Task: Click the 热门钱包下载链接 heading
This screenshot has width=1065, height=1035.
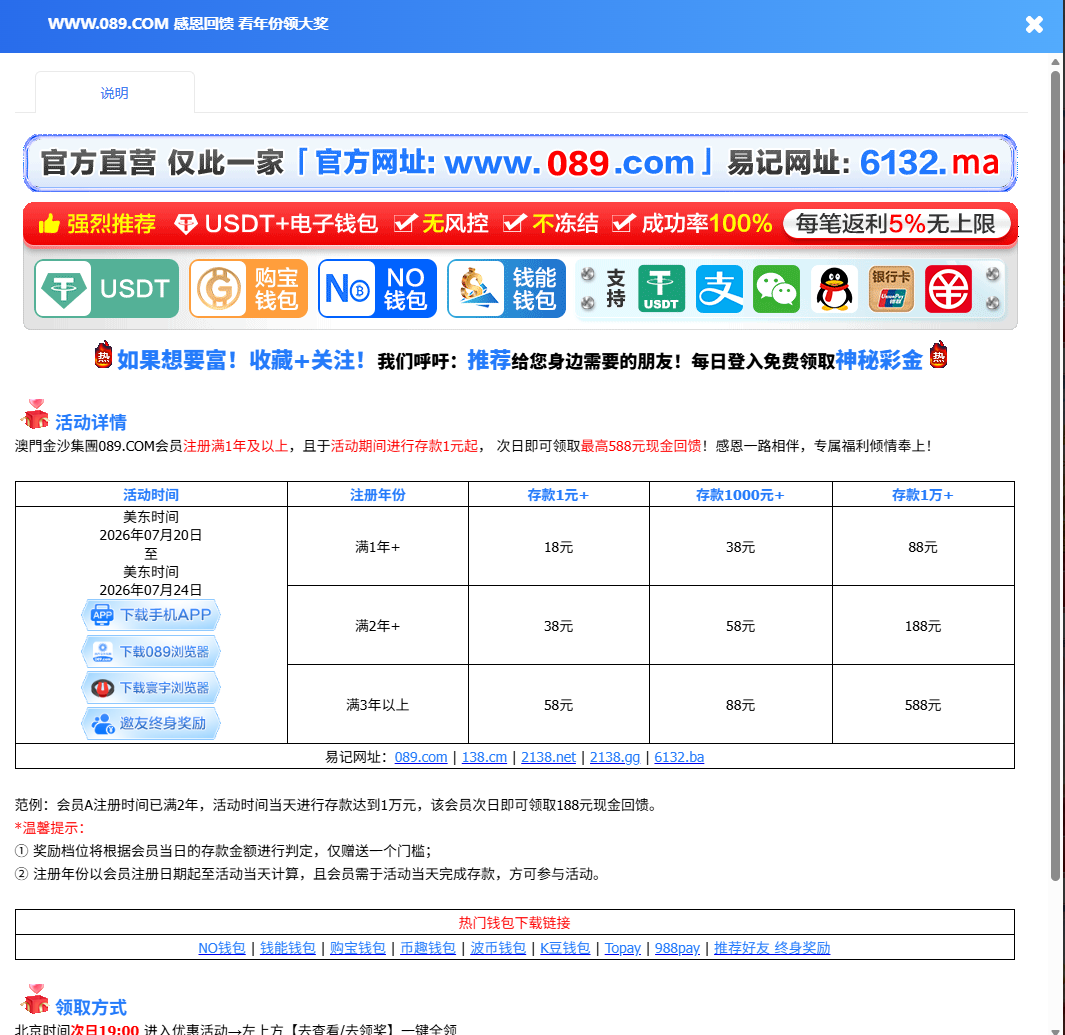Action: point(514,923)
